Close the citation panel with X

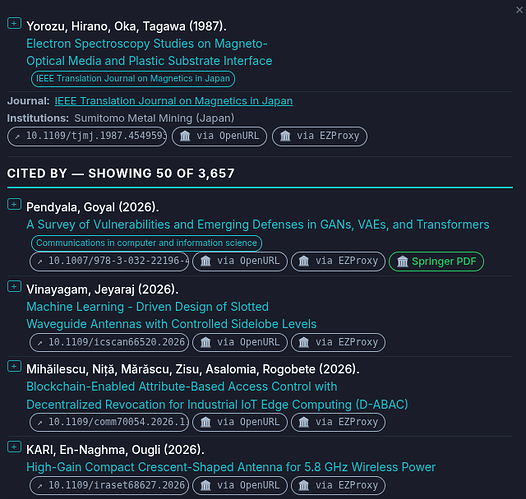[x=519, y=10]
